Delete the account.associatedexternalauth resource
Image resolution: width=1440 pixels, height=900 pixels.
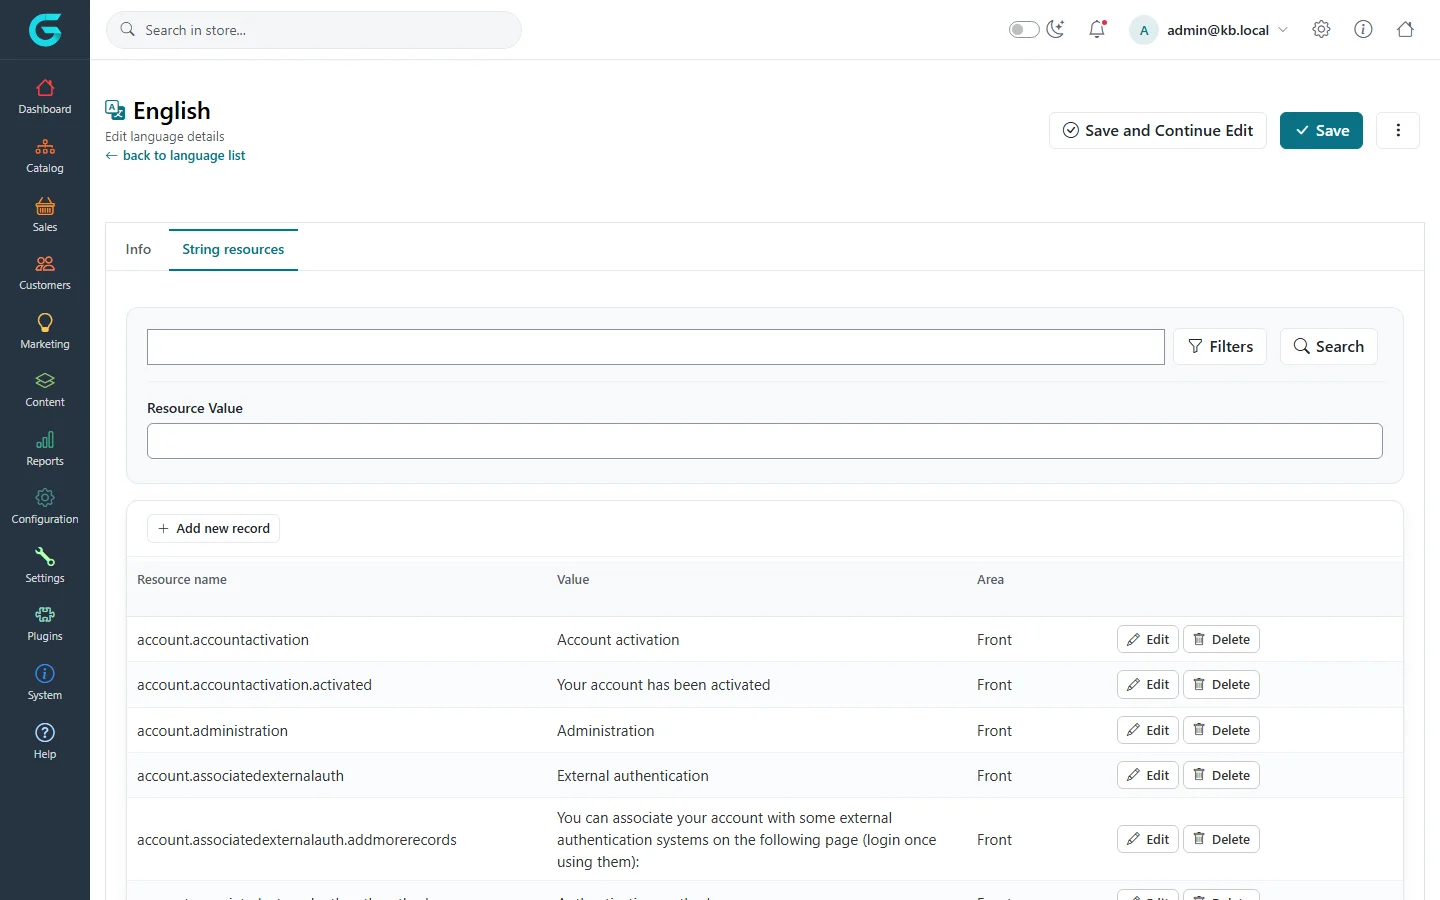coord(1221,775)
